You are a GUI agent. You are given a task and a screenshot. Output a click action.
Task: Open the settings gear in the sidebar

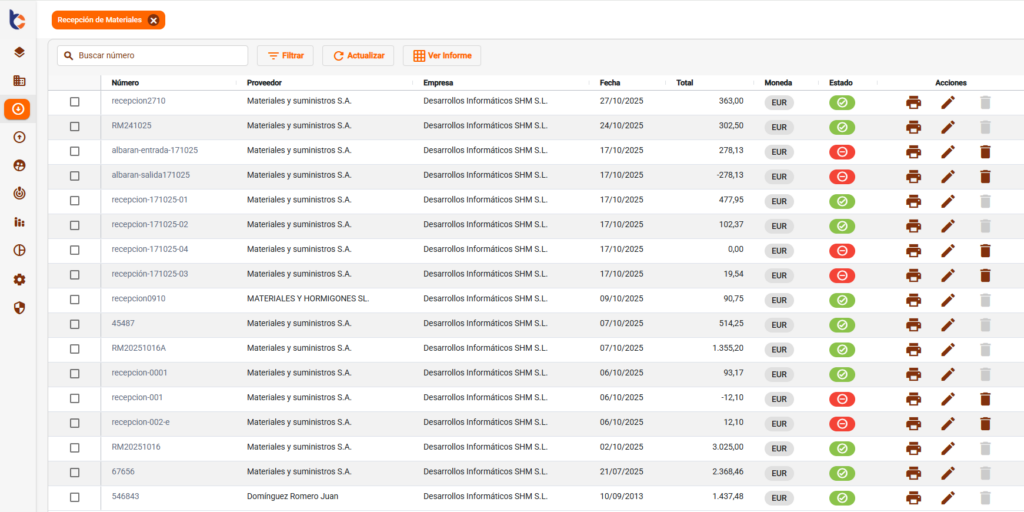19,279
